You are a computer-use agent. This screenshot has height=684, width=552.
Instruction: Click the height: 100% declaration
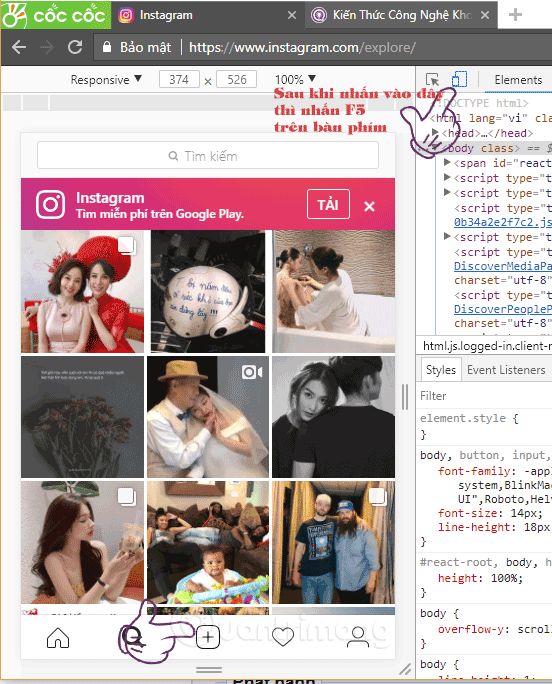(480, 578)
